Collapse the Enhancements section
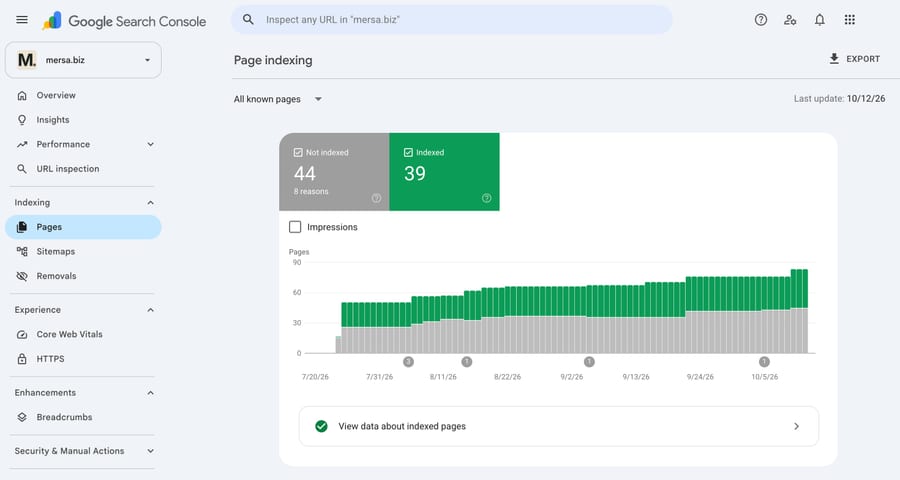Screen dimensions: 900x480 [x=150, y=393]
